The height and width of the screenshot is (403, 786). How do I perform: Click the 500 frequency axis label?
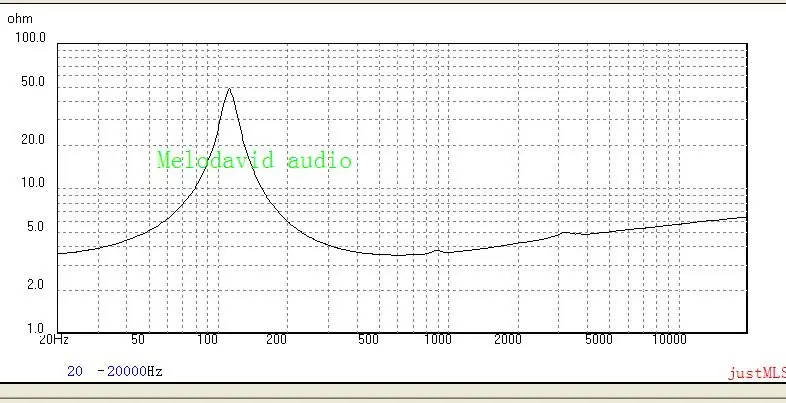coord(368,339)
